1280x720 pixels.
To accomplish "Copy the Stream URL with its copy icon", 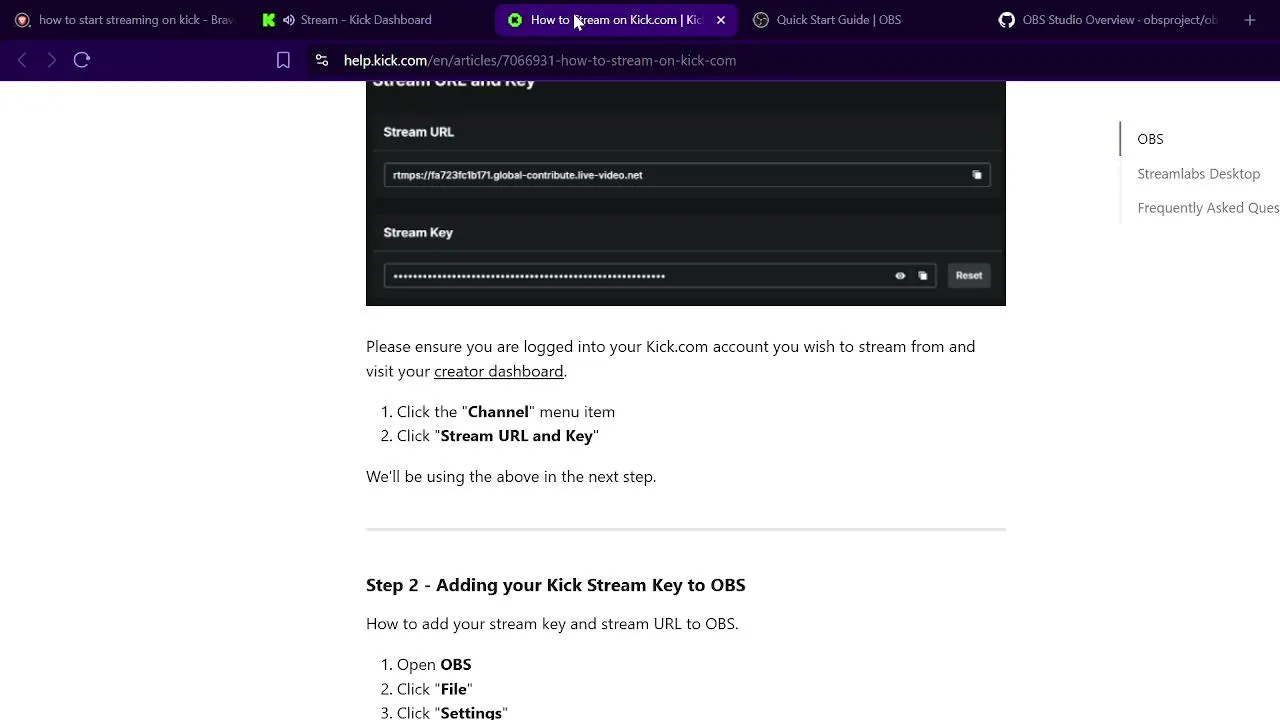I will click(x=977, y=175).
